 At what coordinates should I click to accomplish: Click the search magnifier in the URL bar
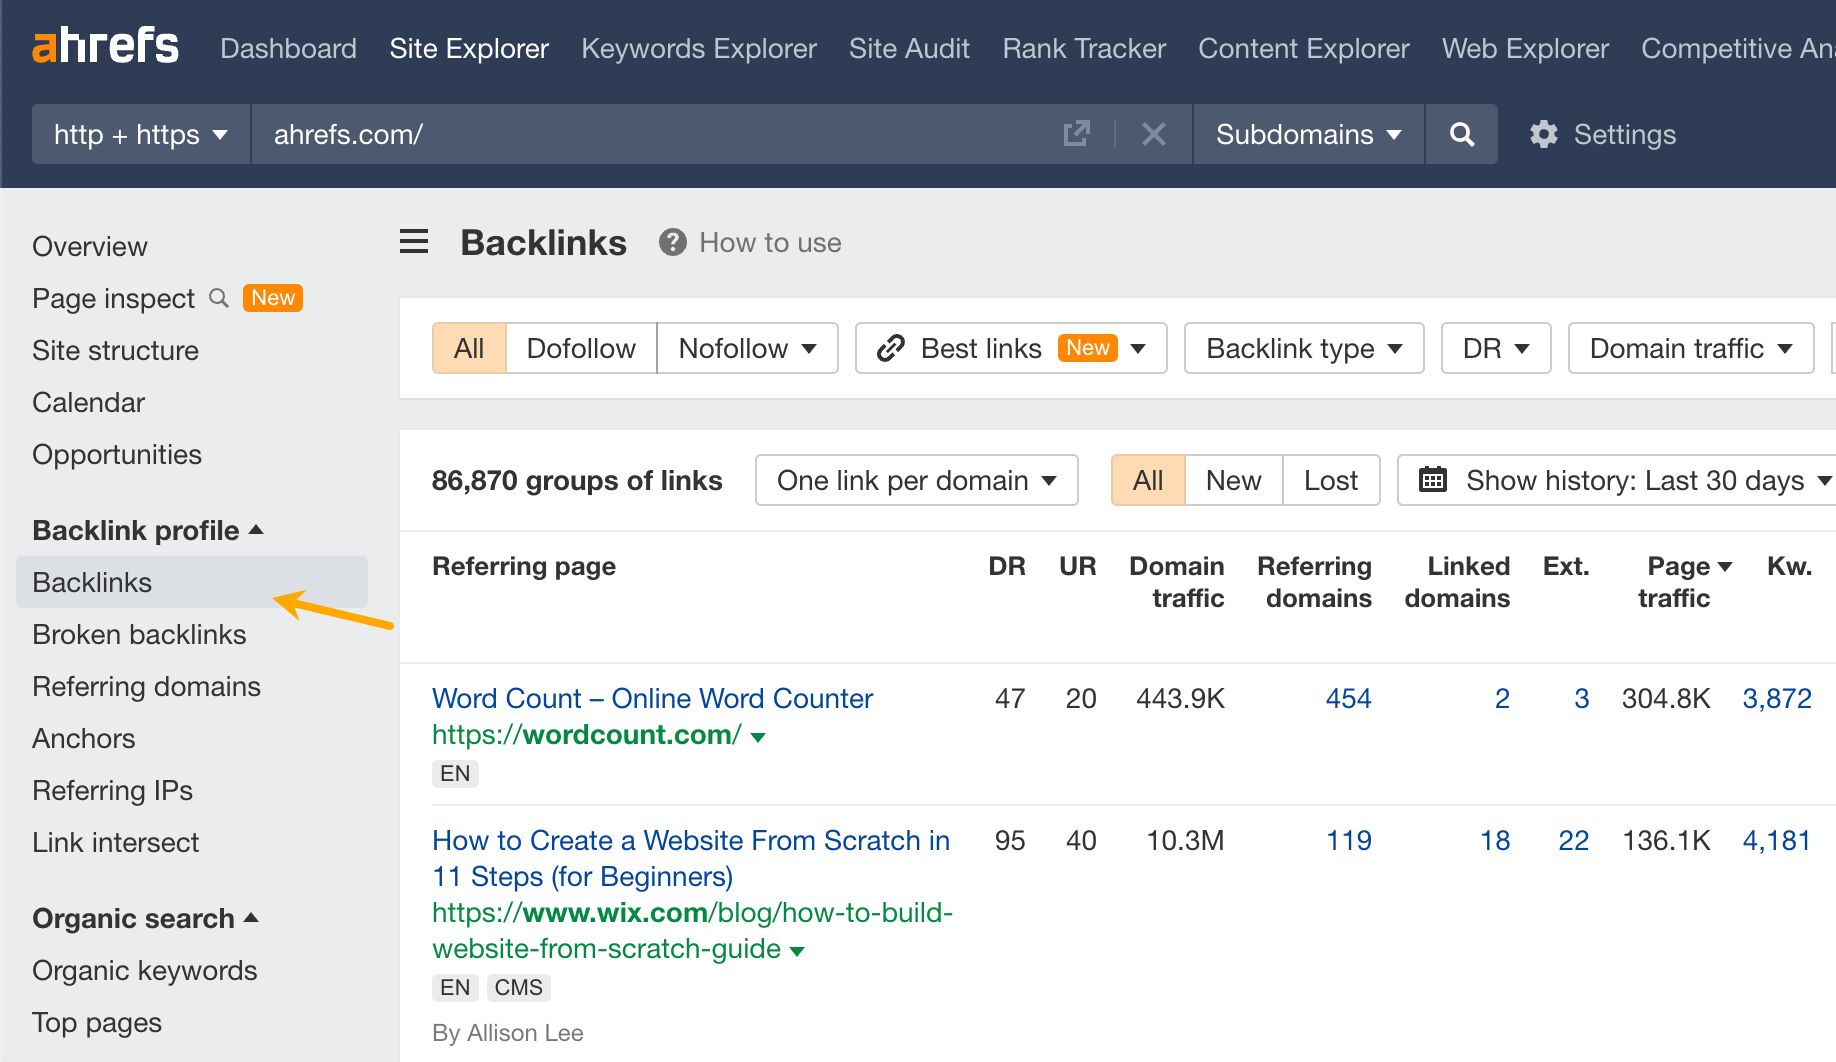point(1461,134)
